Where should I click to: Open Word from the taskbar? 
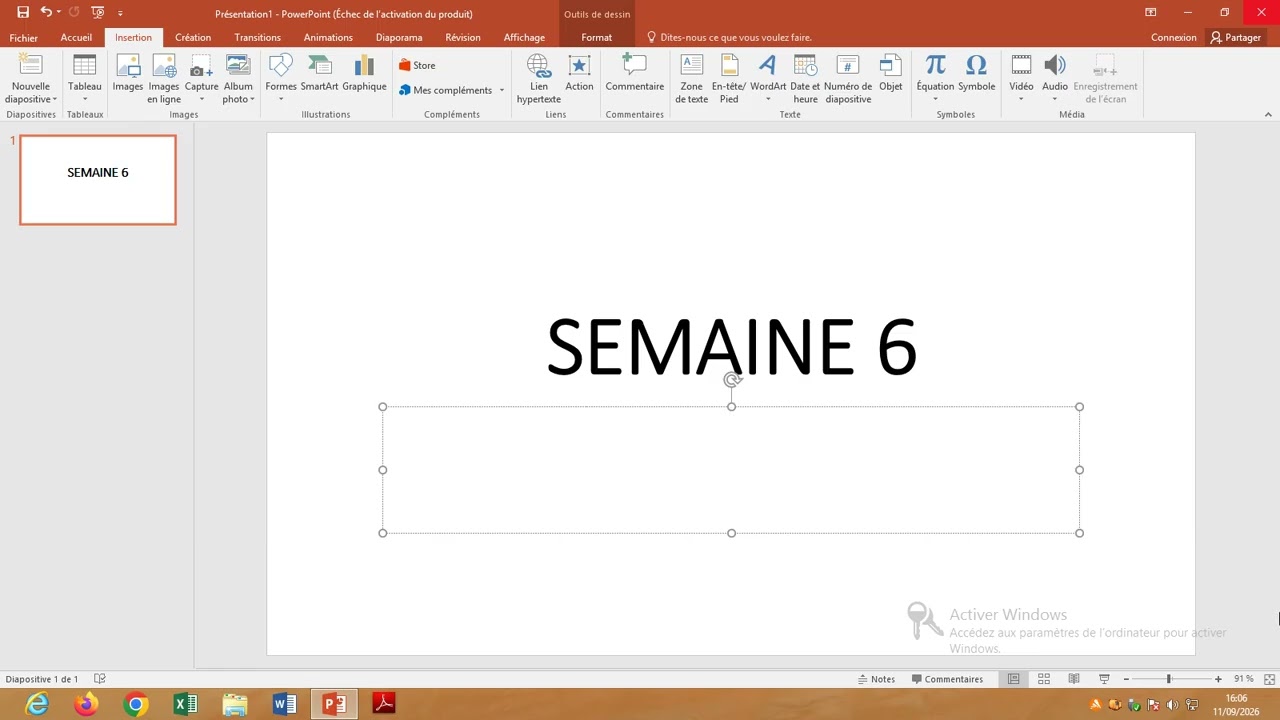point(284,704)
